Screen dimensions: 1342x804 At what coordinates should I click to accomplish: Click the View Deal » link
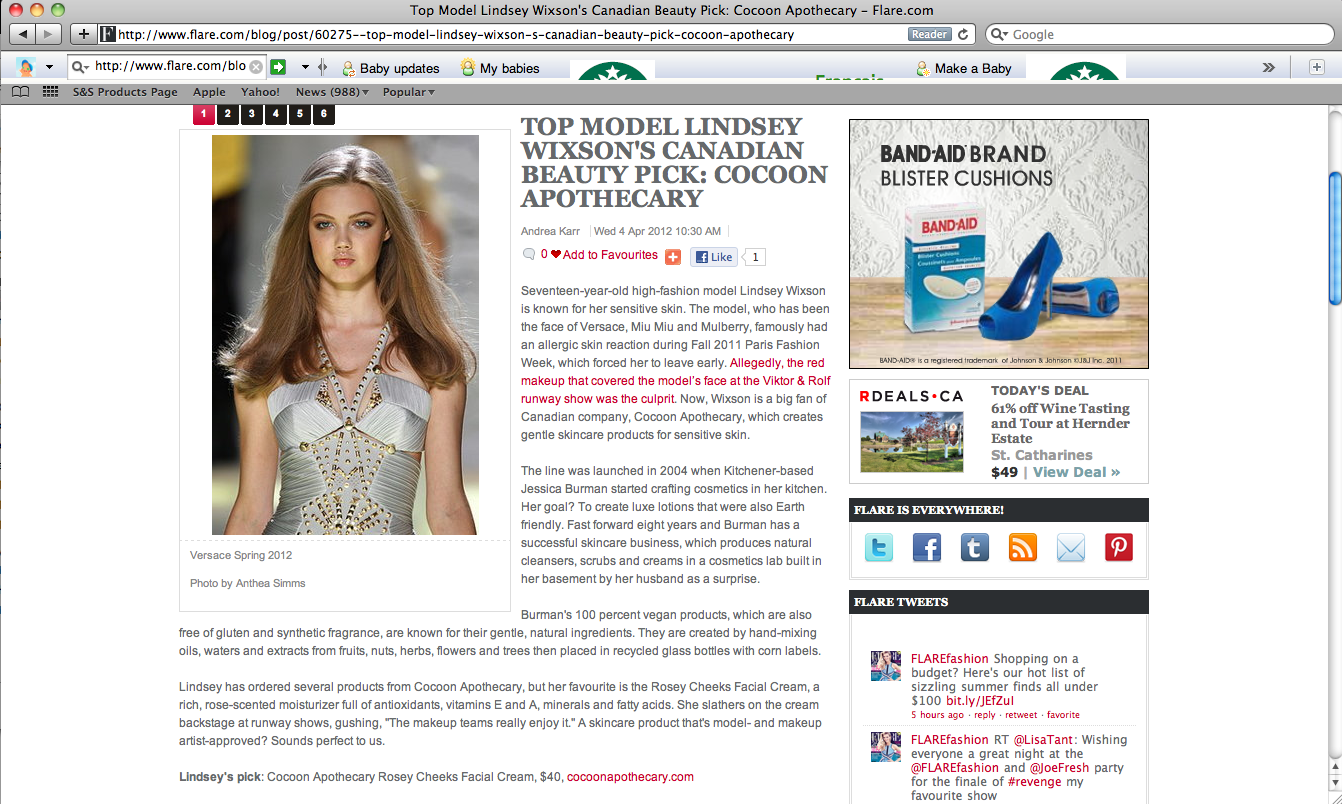point(1076,472)
